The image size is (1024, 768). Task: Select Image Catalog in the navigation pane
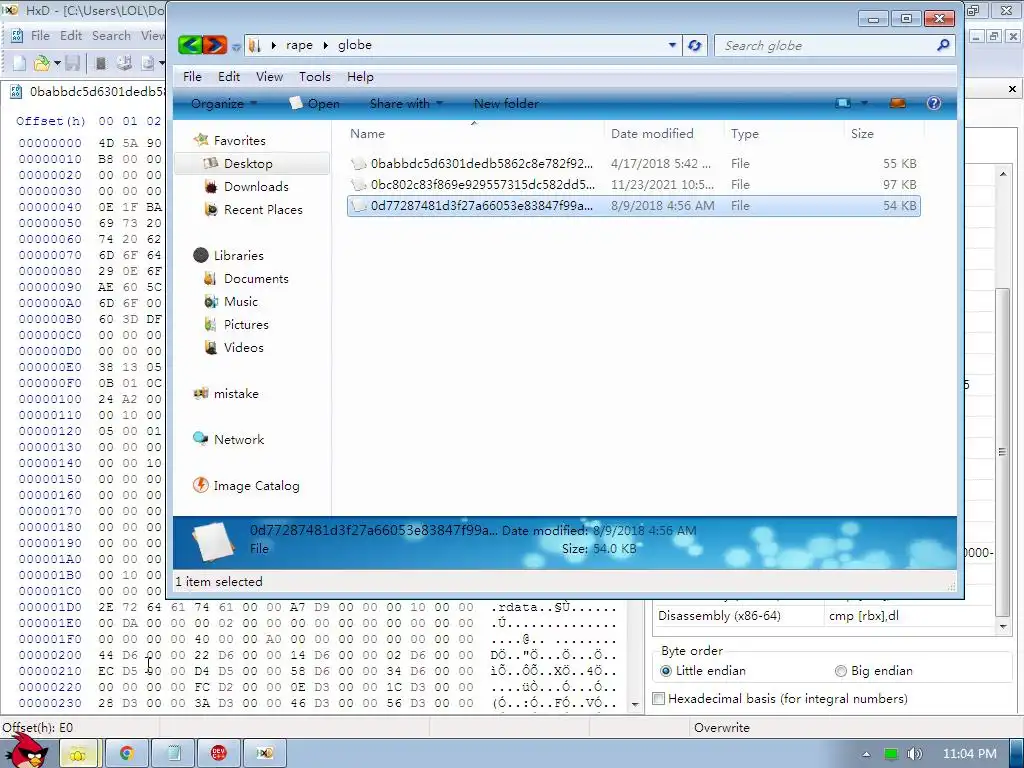(x=256, y=486)
